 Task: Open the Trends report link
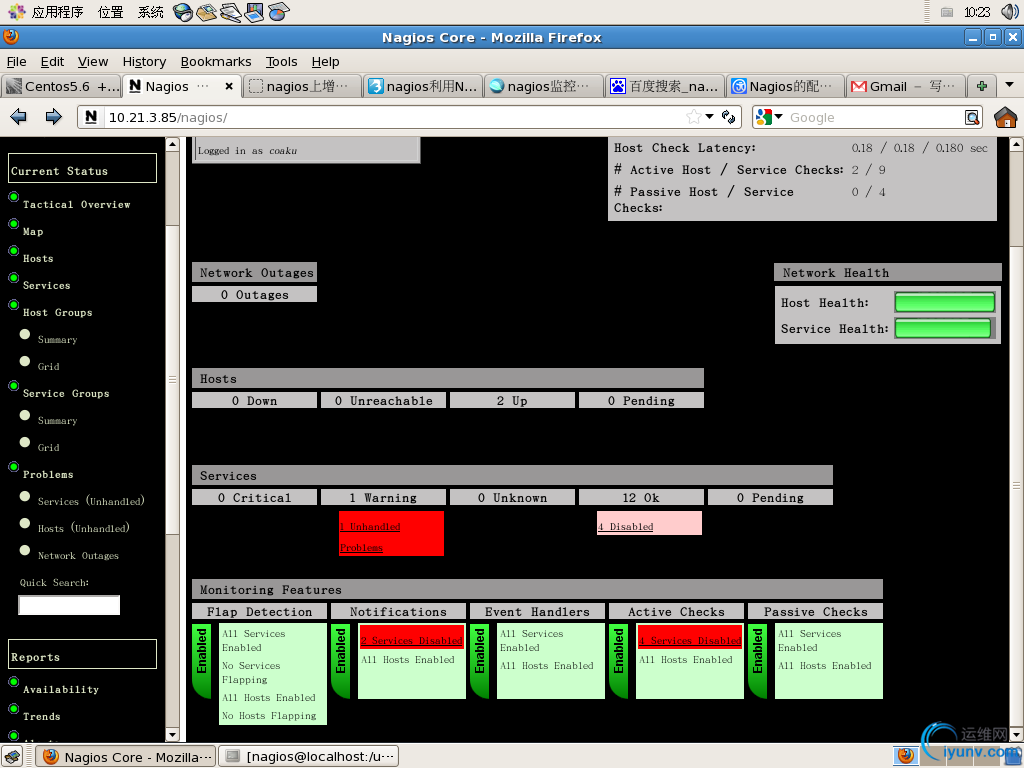click(41, 716)
